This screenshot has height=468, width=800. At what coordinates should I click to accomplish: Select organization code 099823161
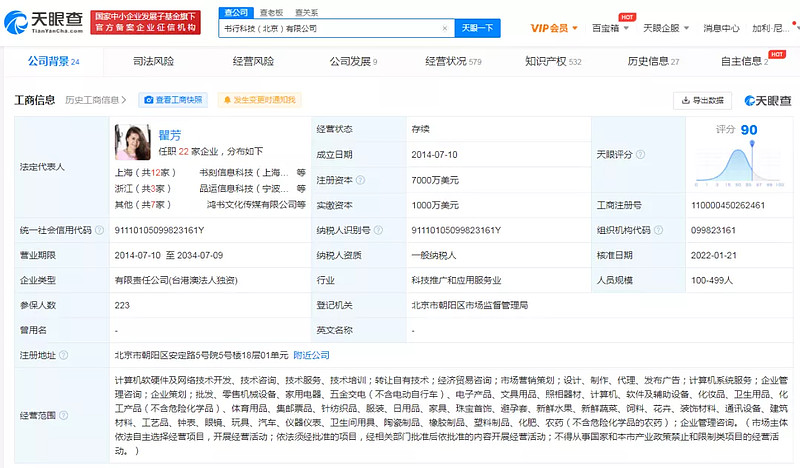point(713,230)
